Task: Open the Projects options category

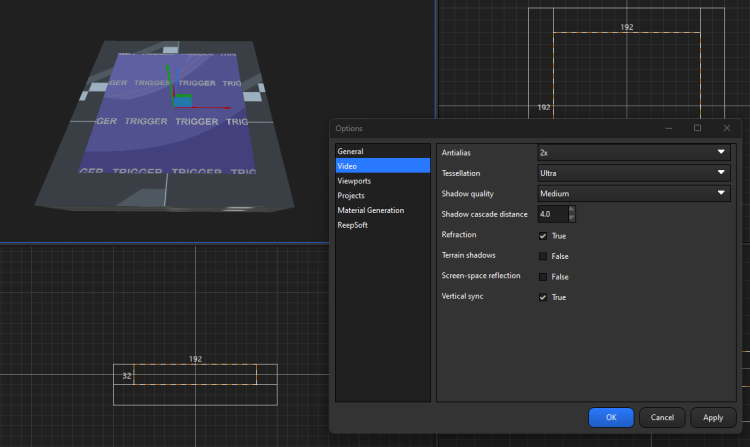Action: point(351,196)
